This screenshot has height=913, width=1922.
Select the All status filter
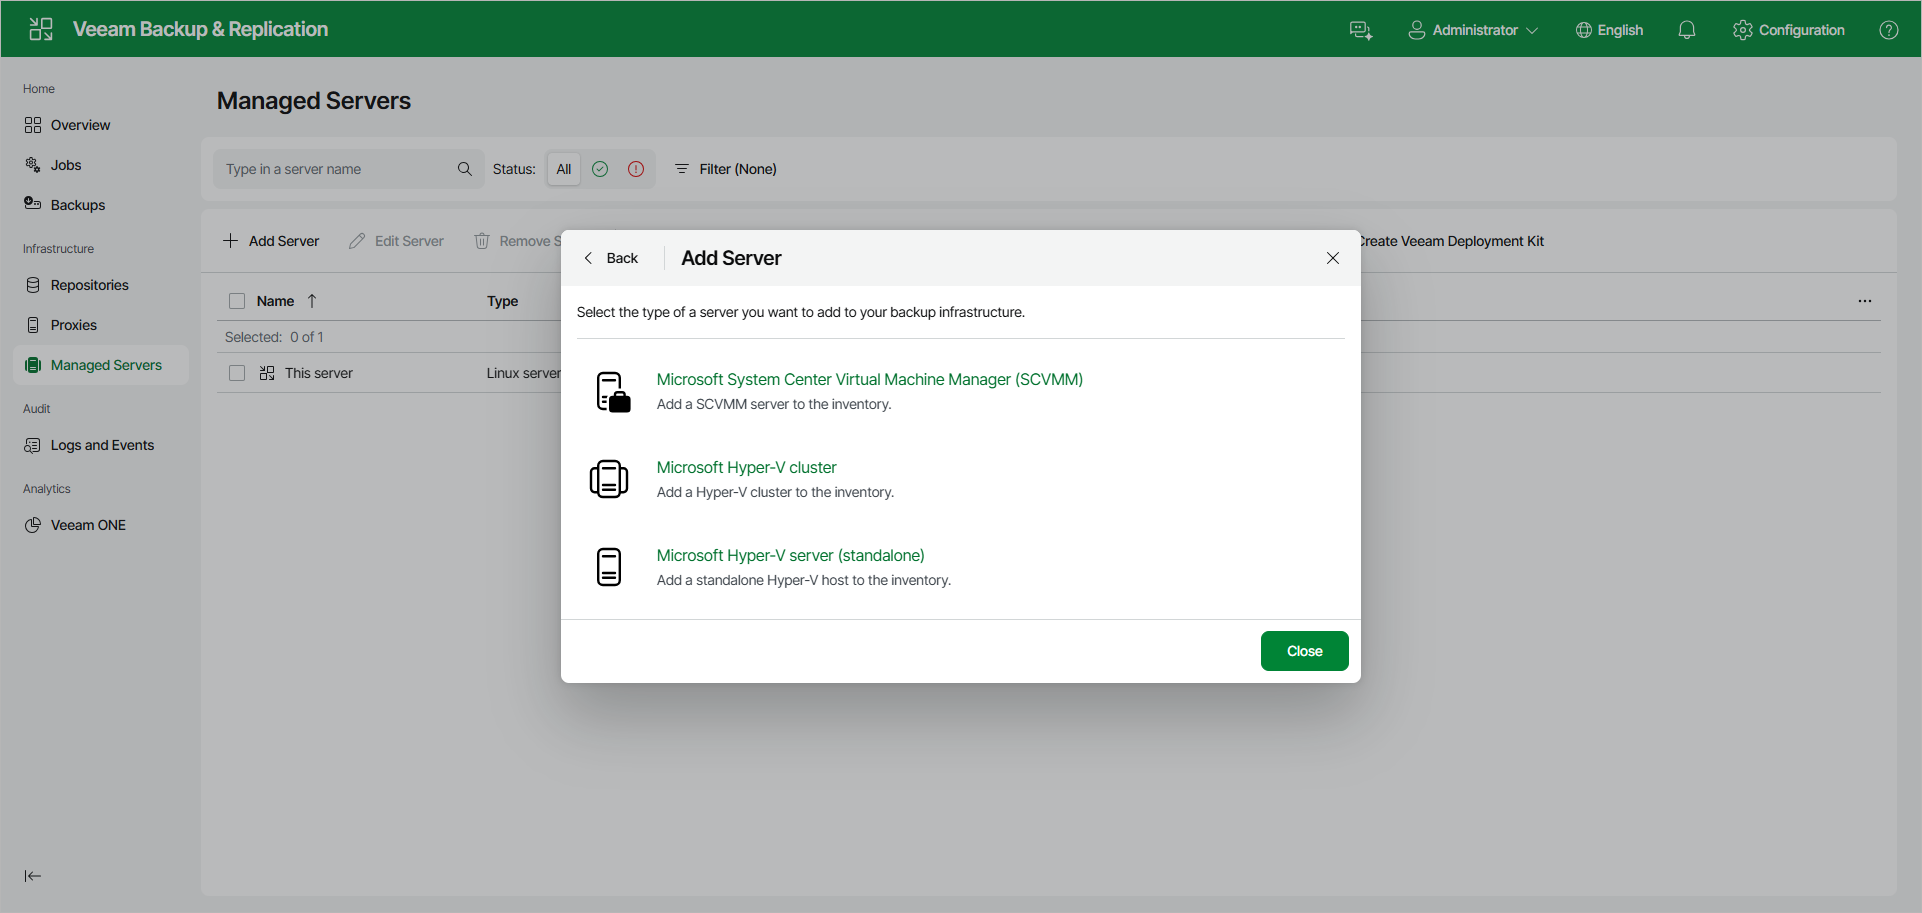pos(564,169)
